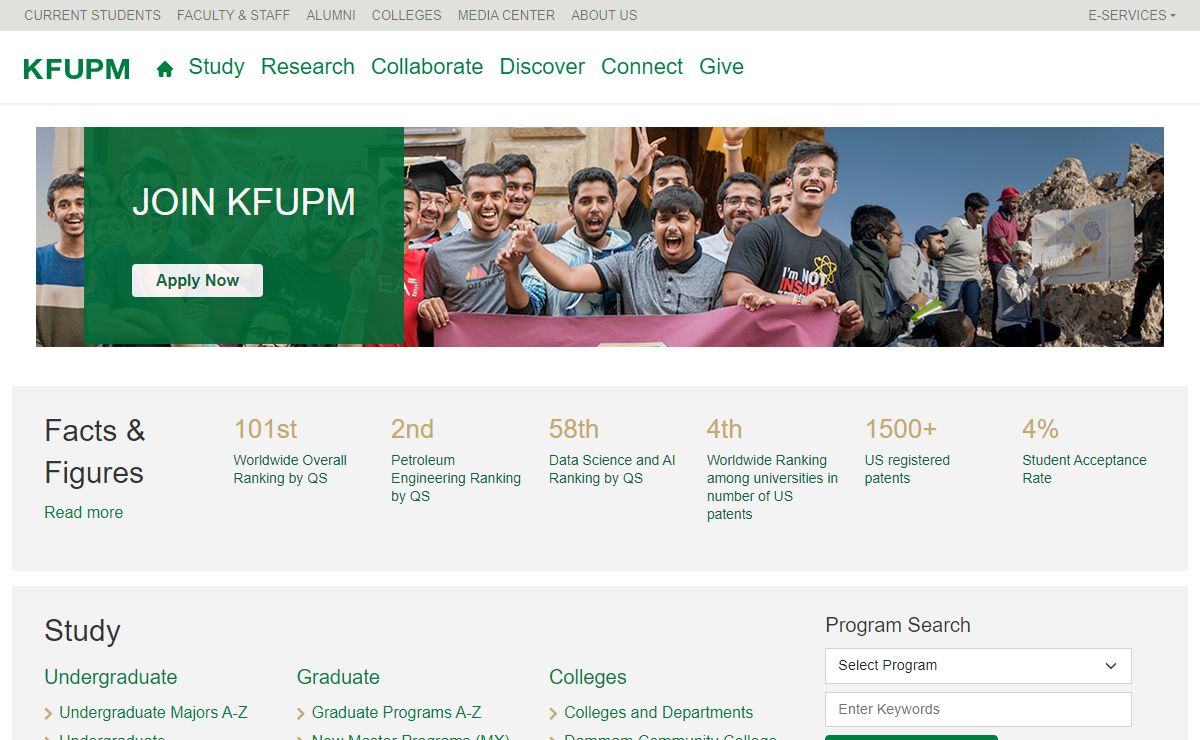Open the E-SERVICES dropdown menu
Viewport: 1200px width, 740px height.
point(1131,15)
